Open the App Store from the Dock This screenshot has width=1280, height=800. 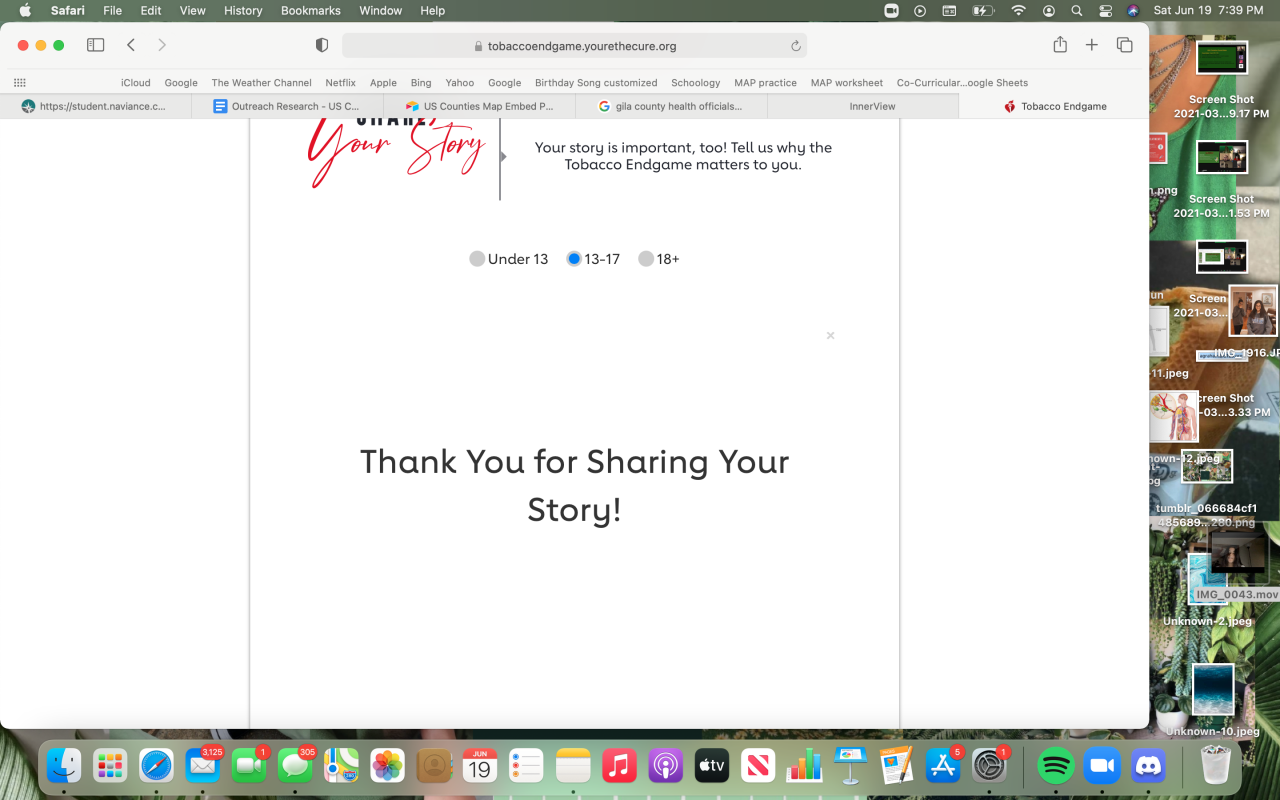(943, 766)
